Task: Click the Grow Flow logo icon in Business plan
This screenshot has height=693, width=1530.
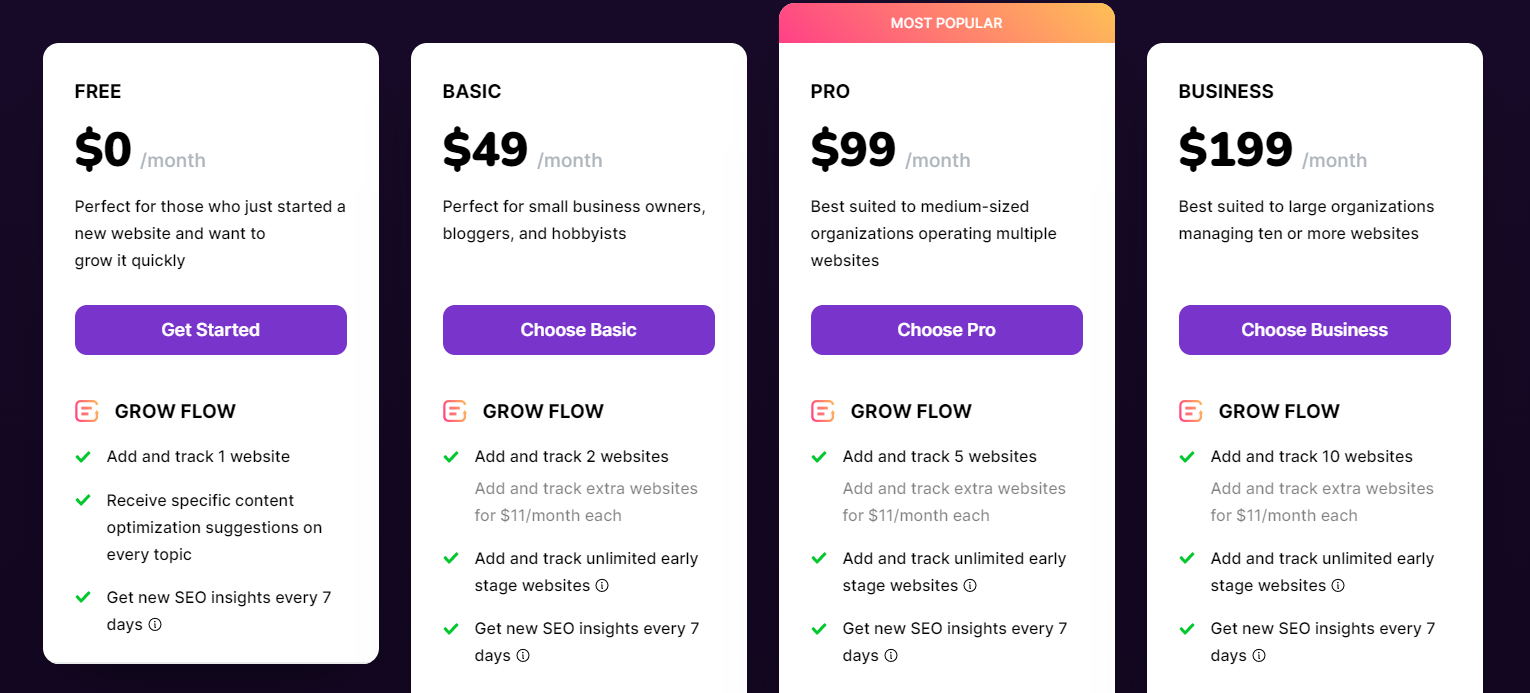Action: coord(1190,411)
